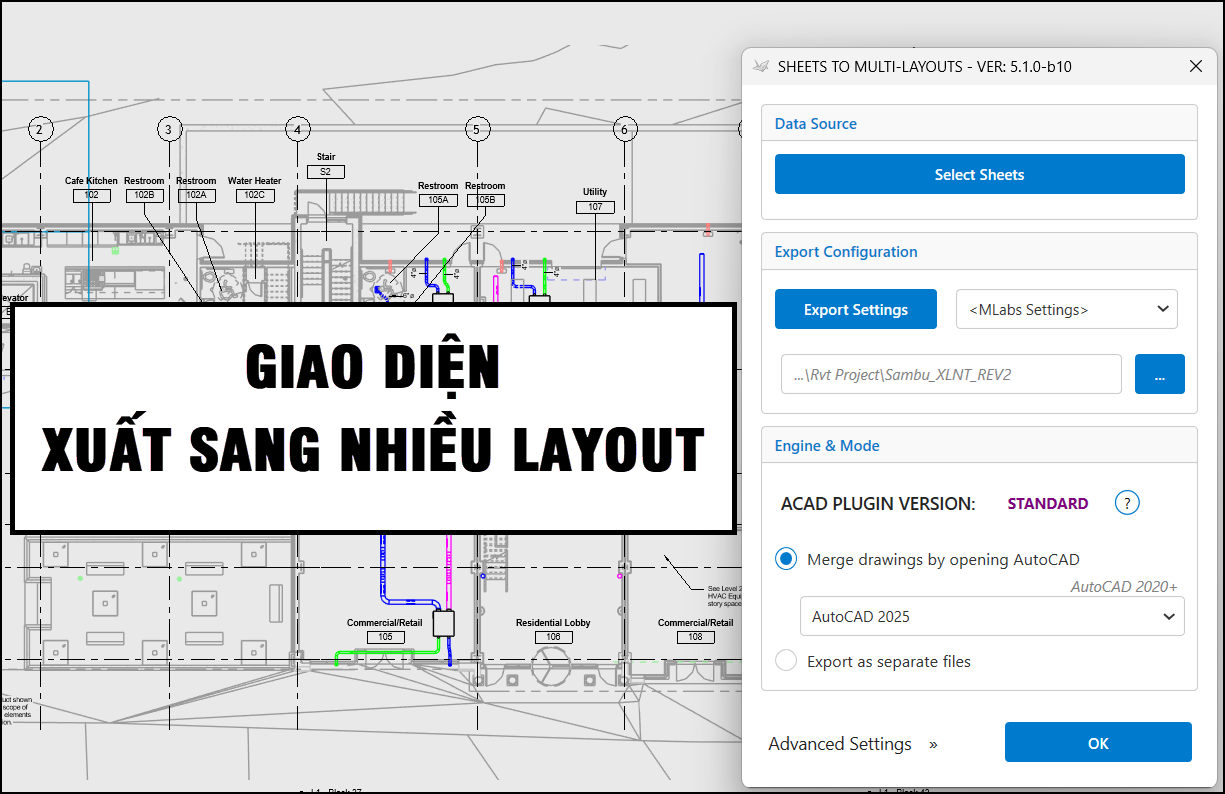1225x794 pixels.
Task: Click the AutoCAD 2020+ hint text
Action: [x=1123, y=586]
